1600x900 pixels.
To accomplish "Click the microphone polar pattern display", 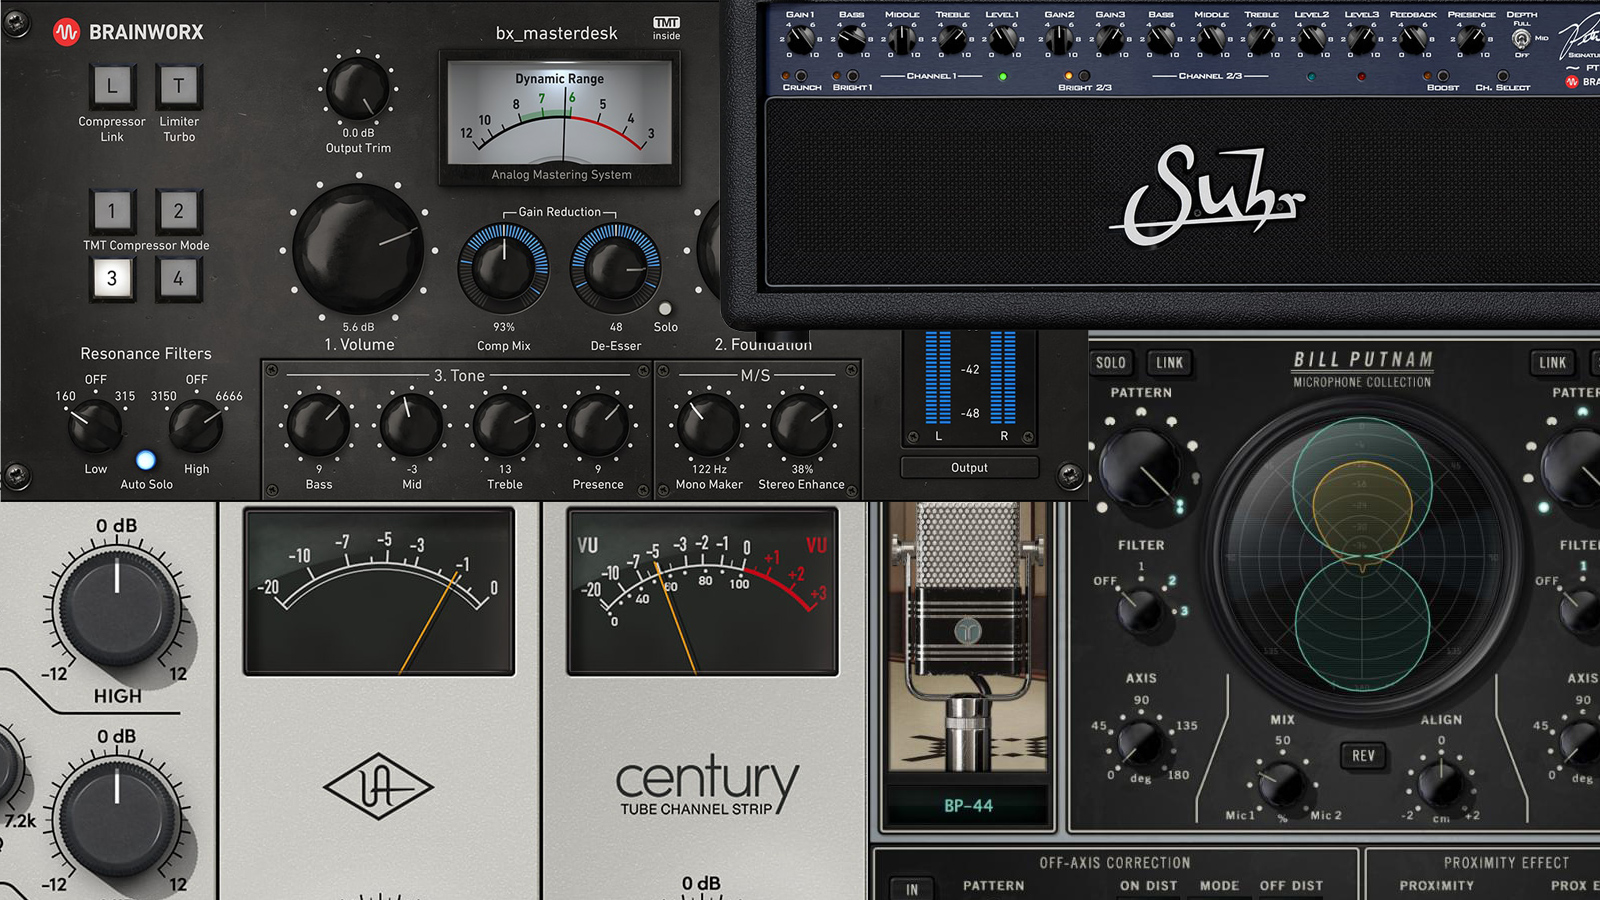I will 1361,554.
